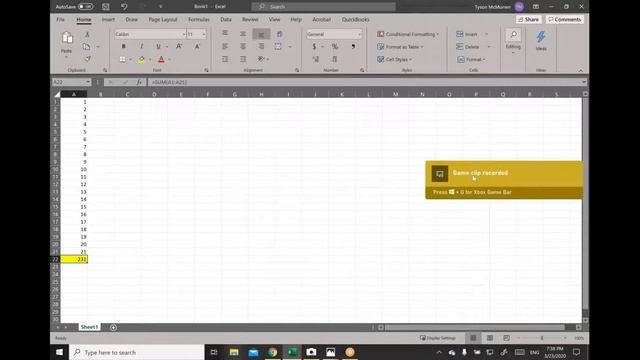This screenshot has width=640, height=360.
Task: Click the Borders icon
Action: tap(122, 59)
